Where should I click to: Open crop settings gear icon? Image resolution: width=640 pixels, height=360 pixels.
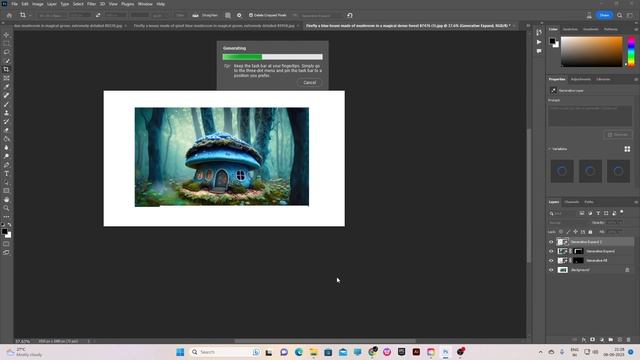239,15
